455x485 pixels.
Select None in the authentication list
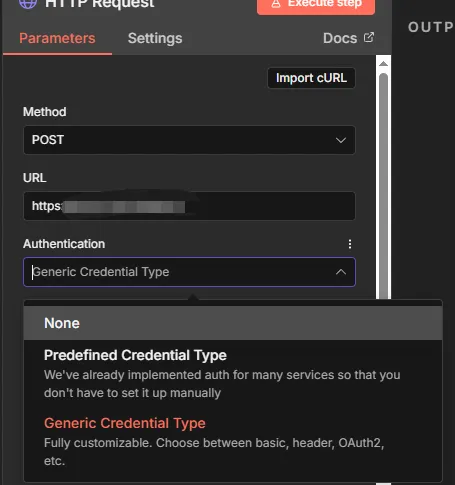[233, 323]
